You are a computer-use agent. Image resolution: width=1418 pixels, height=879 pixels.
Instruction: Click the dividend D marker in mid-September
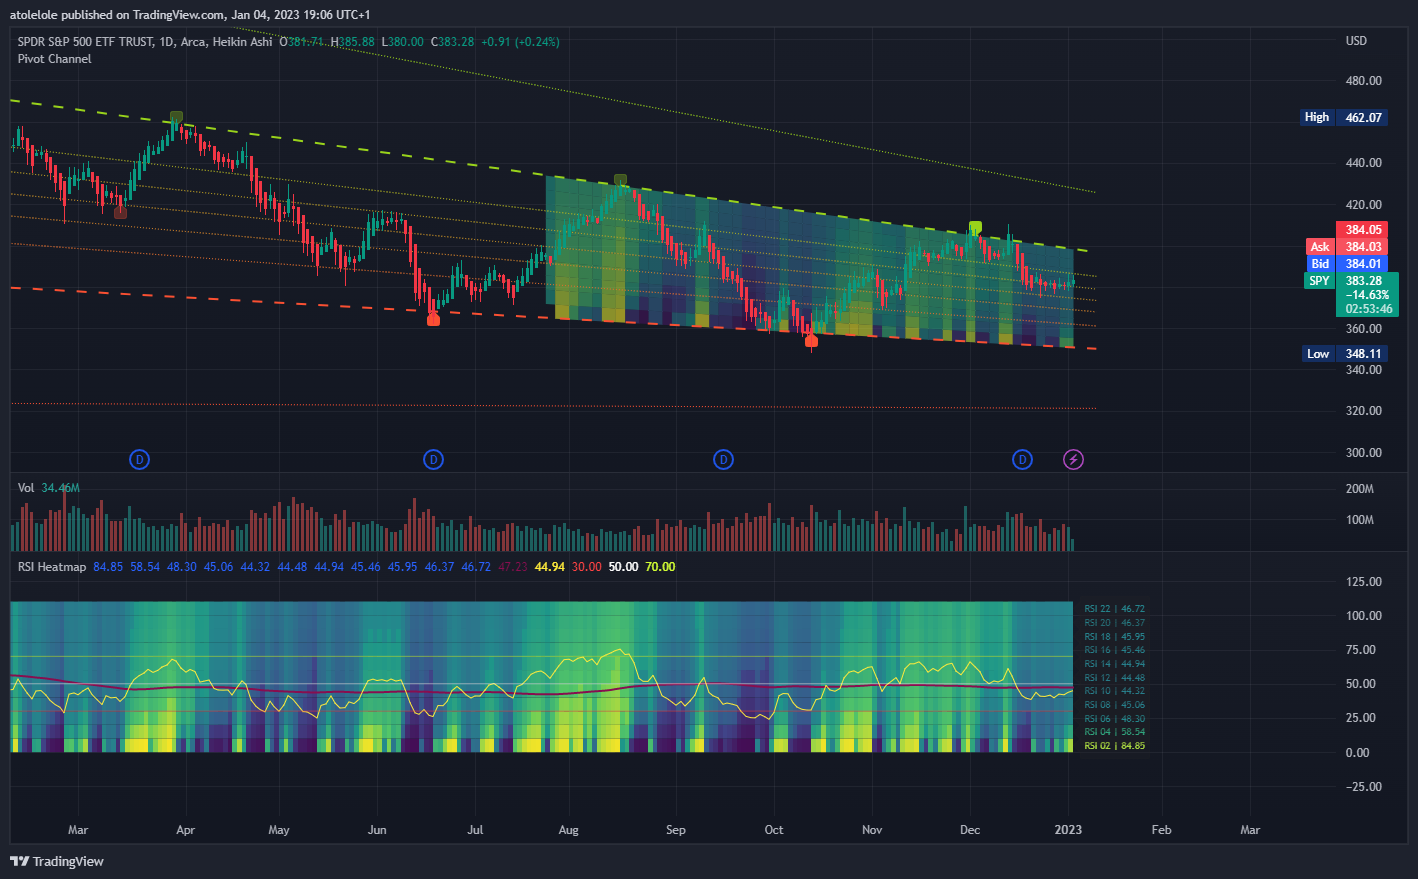723,460
